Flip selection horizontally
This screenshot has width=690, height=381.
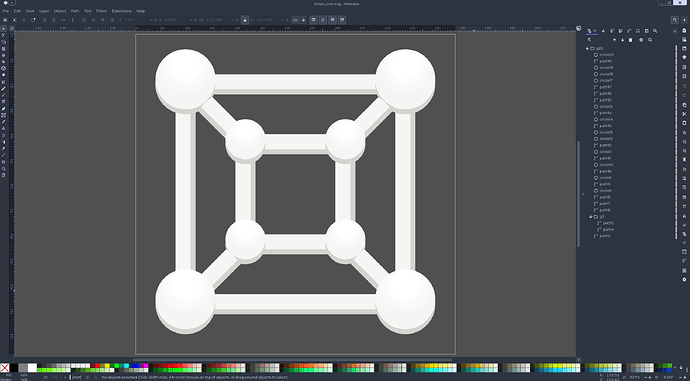[x=63, y=20]
